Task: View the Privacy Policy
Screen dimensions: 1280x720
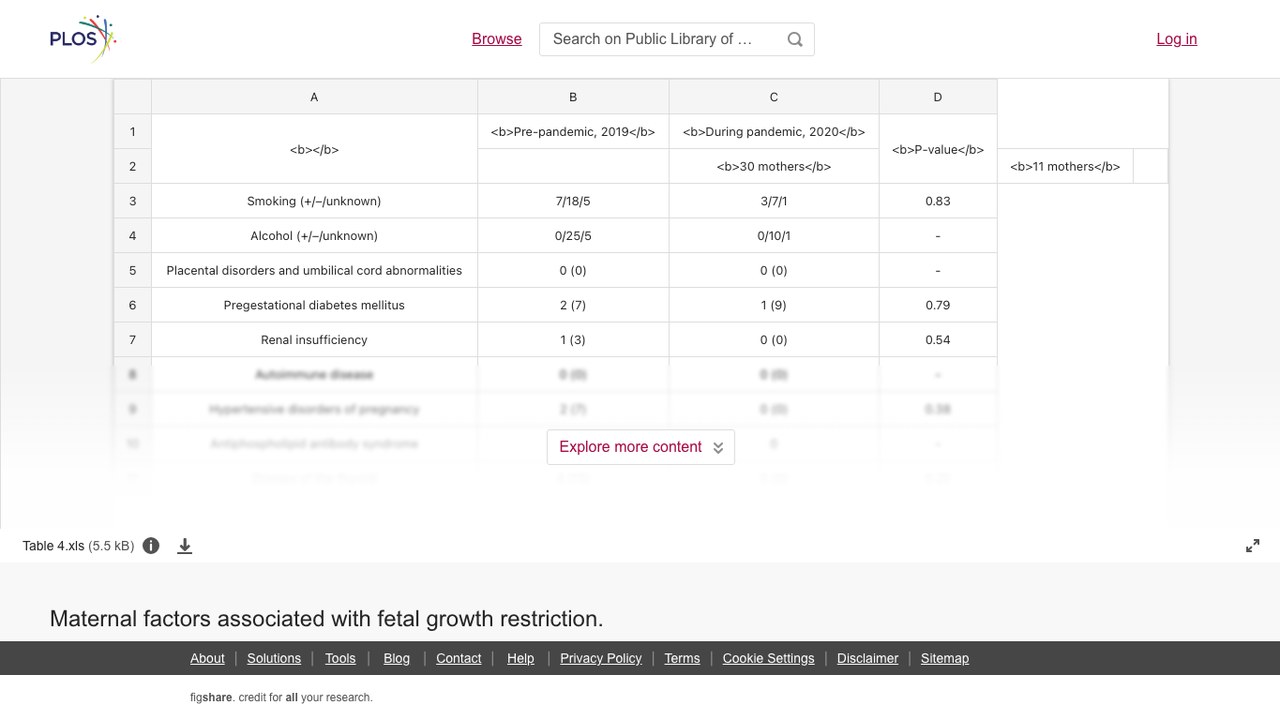Action: [601, 658]
